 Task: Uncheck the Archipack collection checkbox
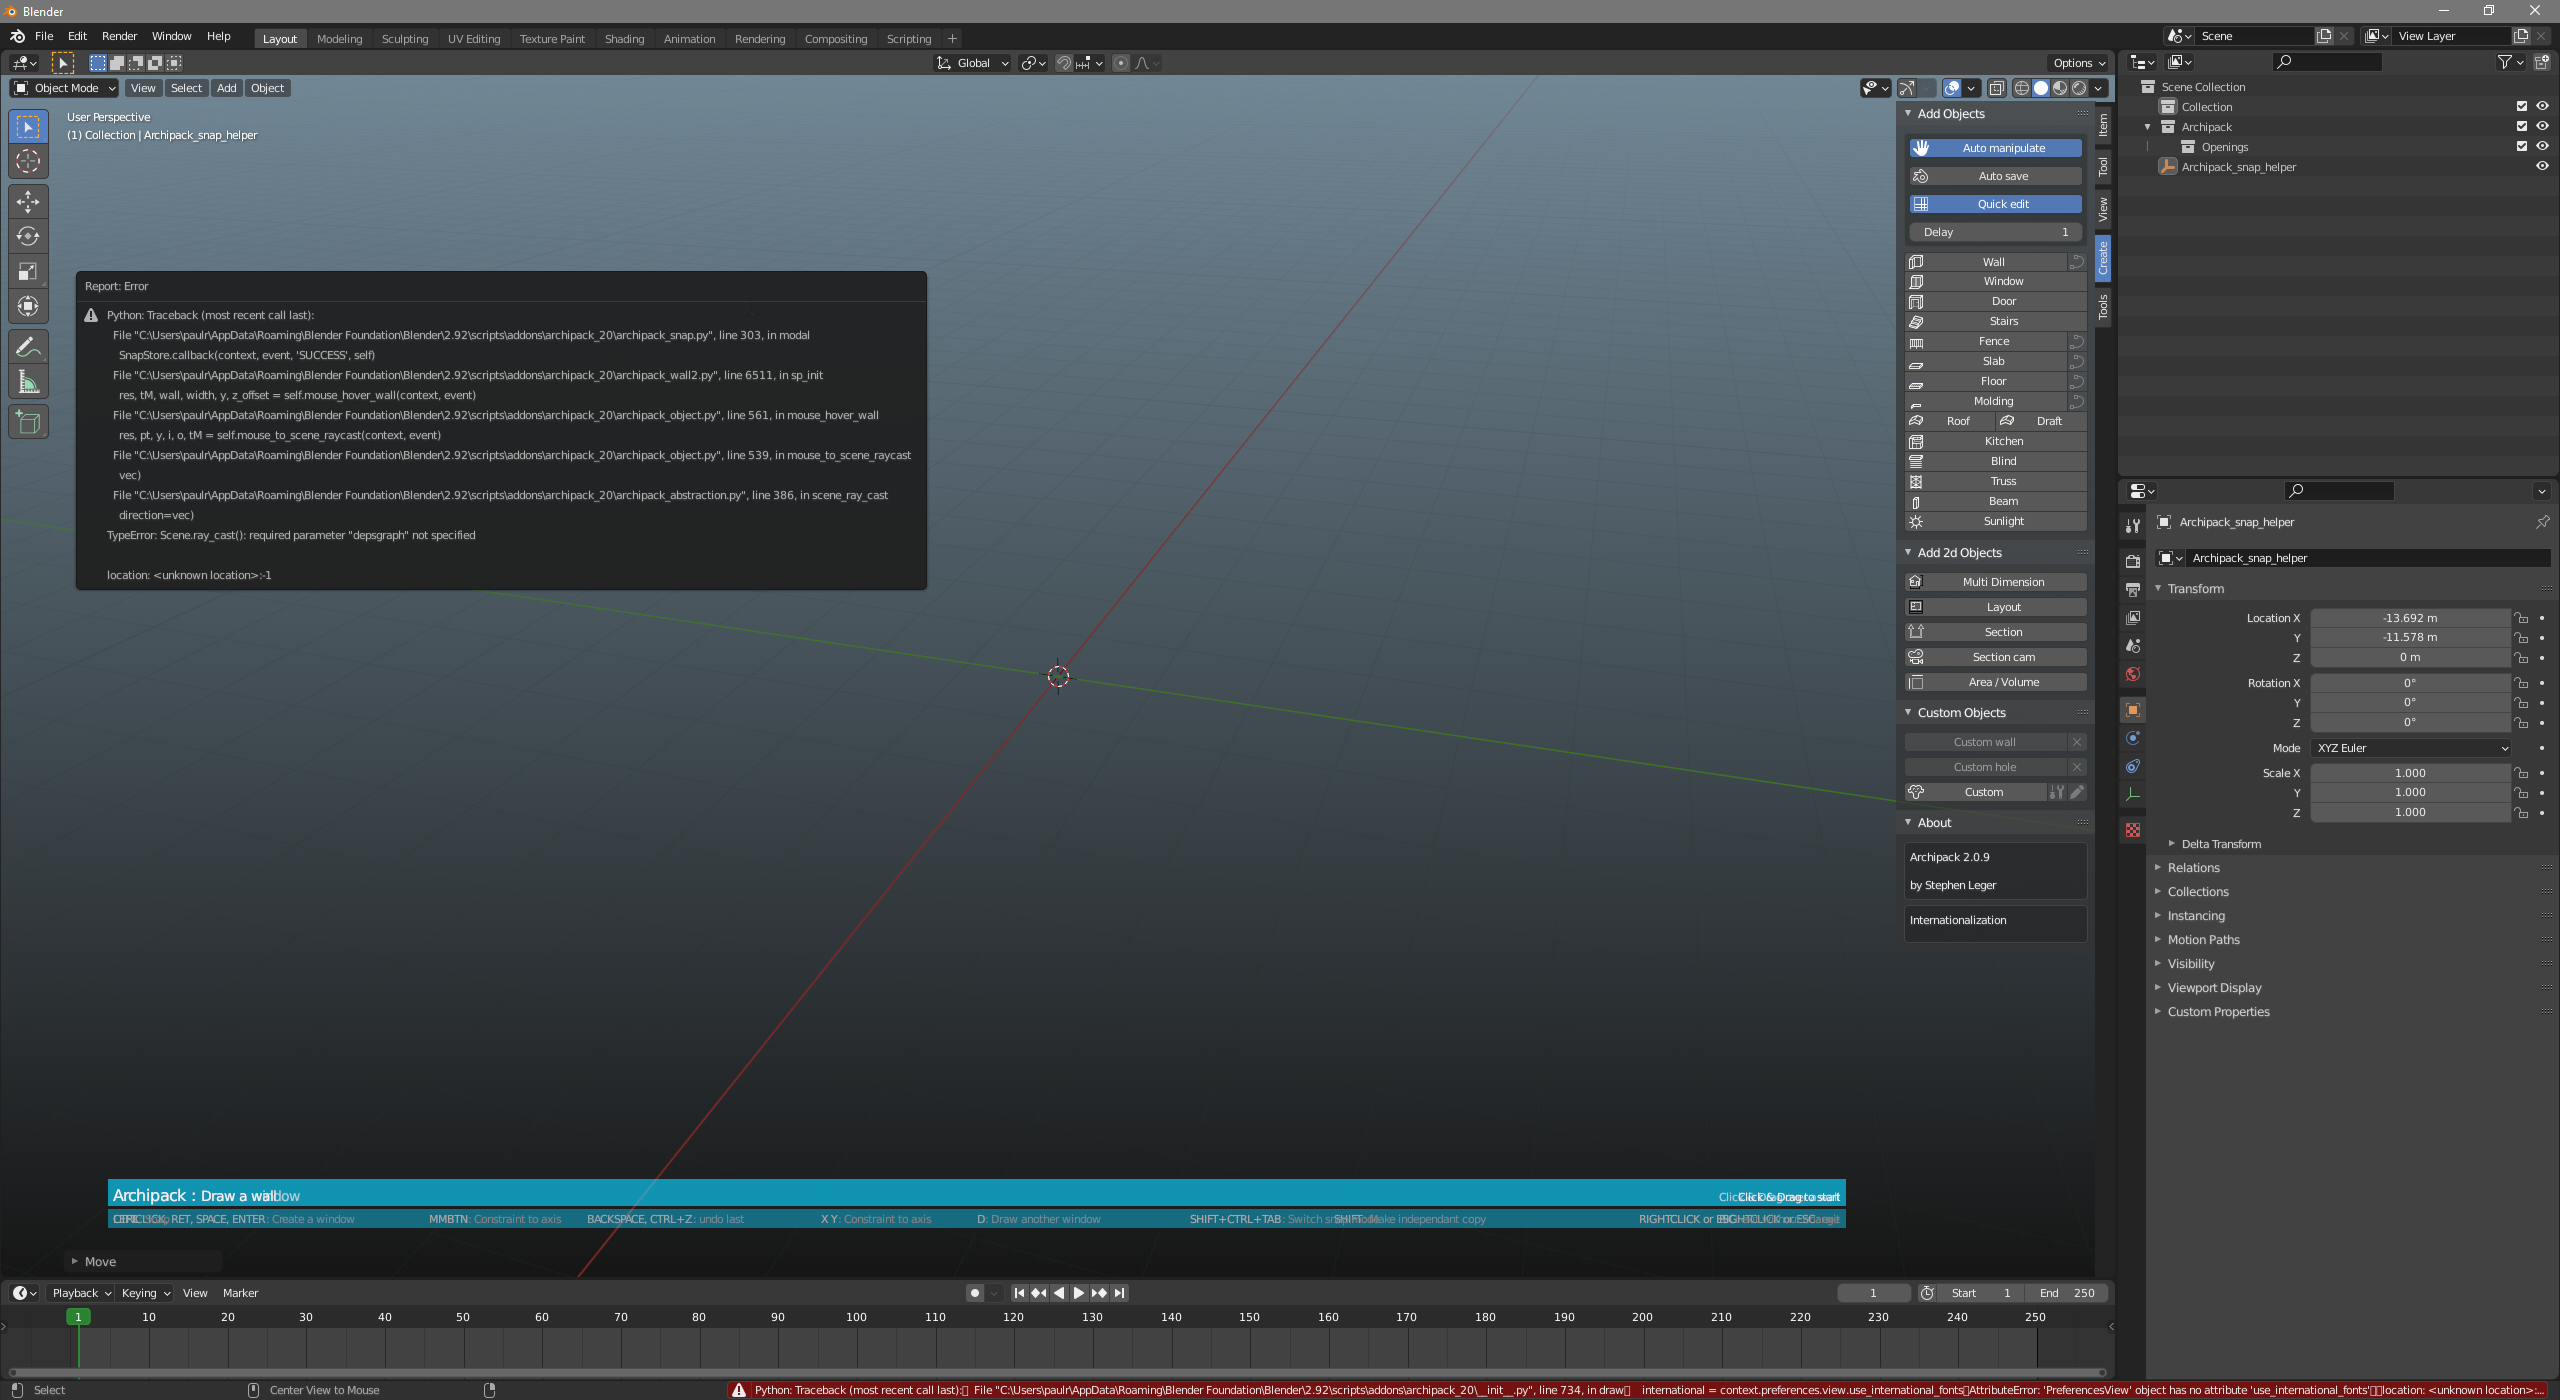click(2521, 127)
